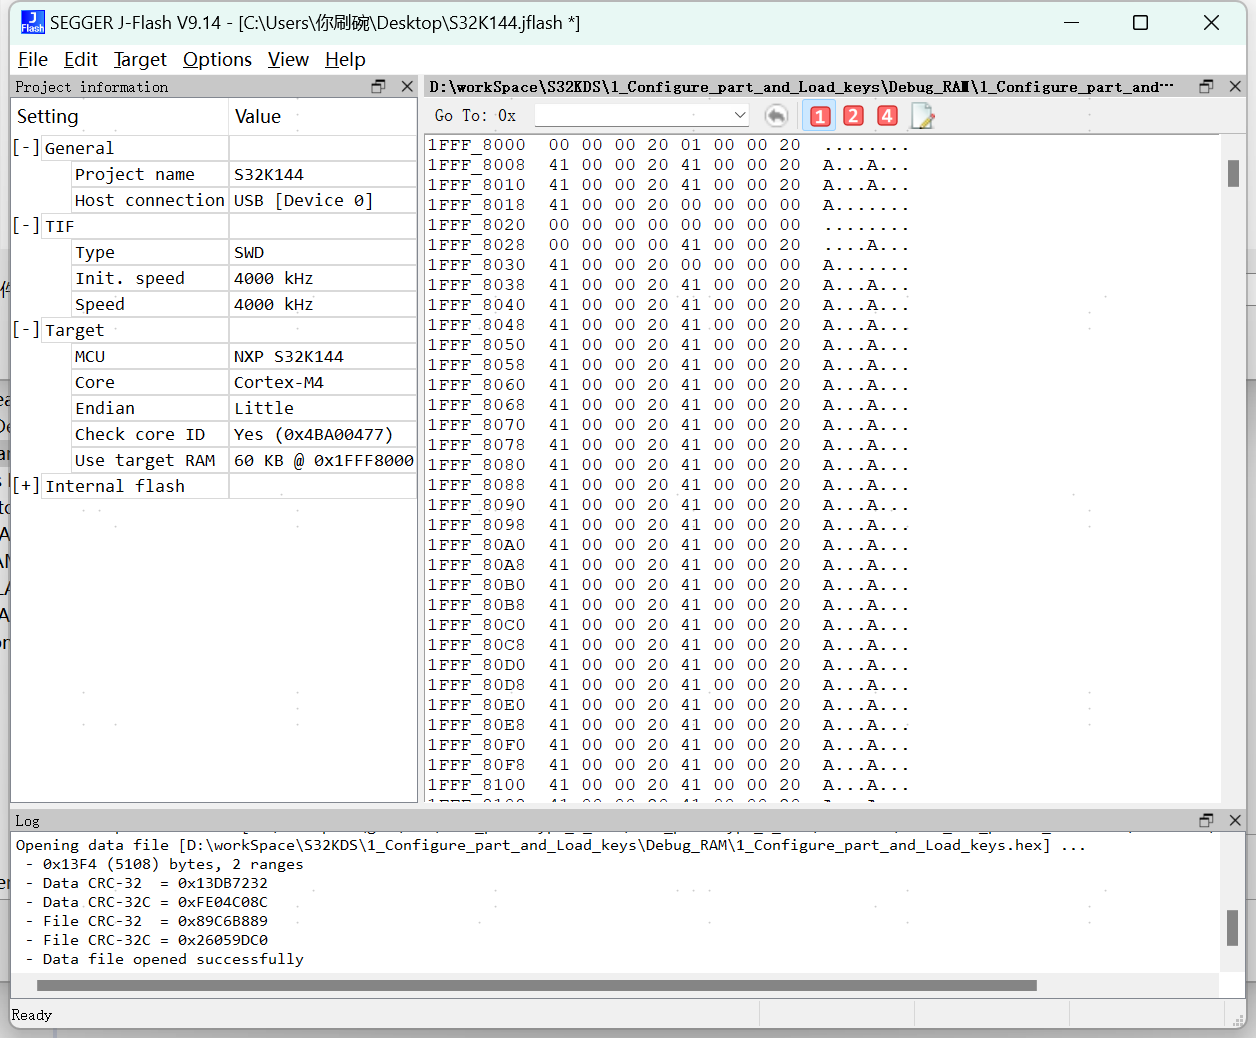1256x1038 pixels.
Task: Select the Project name value S32K144
Action: pos(269,174)
